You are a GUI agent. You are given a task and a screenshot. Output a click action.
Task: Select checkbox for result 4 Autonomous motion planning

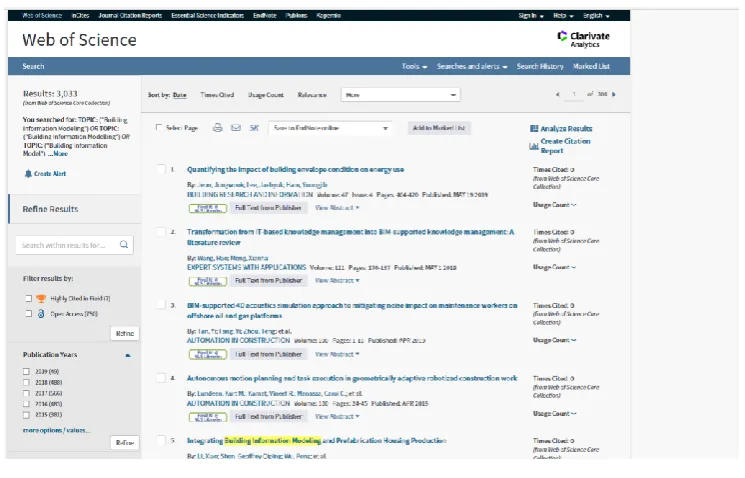click(x=161, y=378)
